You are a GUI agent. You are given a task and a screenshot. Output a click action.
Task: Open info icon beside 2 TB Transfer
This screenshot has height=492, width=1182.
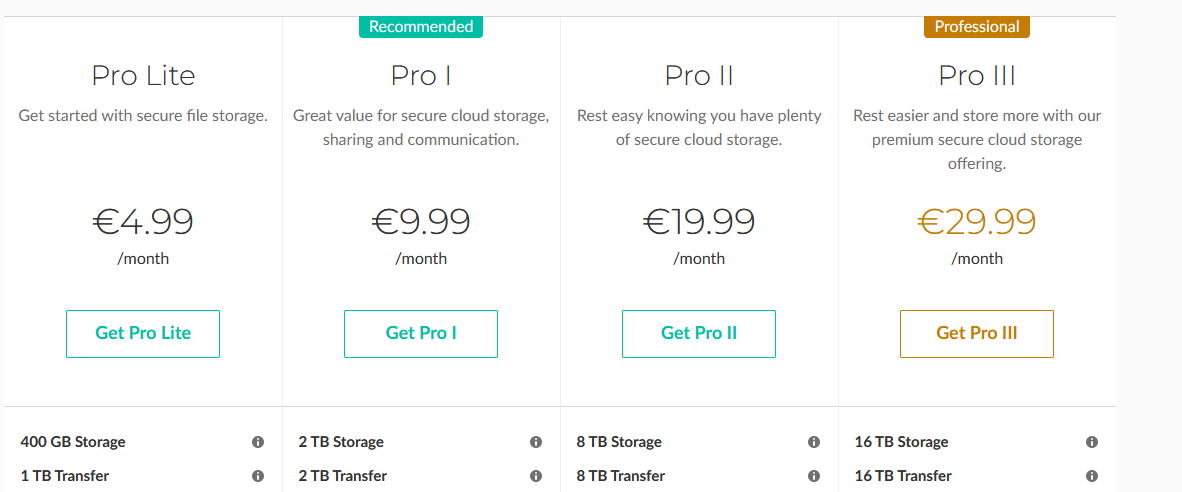535,476
